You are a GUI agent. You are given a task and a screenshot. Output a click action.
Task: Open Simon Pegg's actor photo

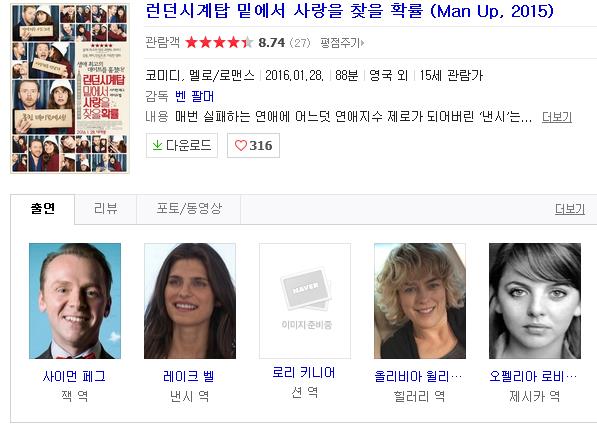pyautogui.click(x=75, y=301)
